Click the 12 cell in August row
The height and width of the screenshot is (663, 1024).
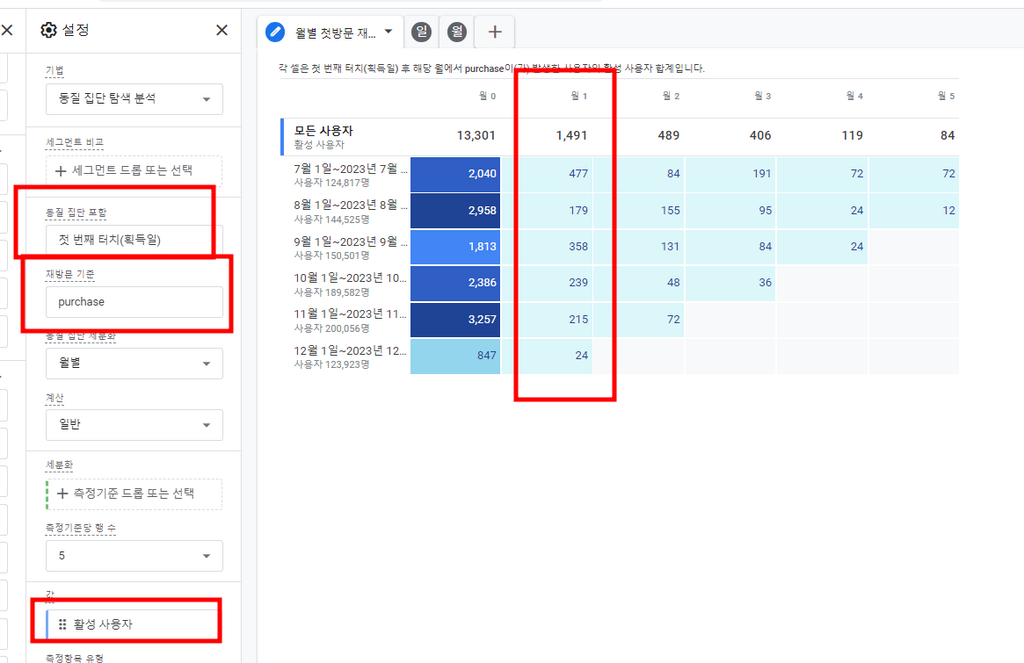tap(914, 210)
